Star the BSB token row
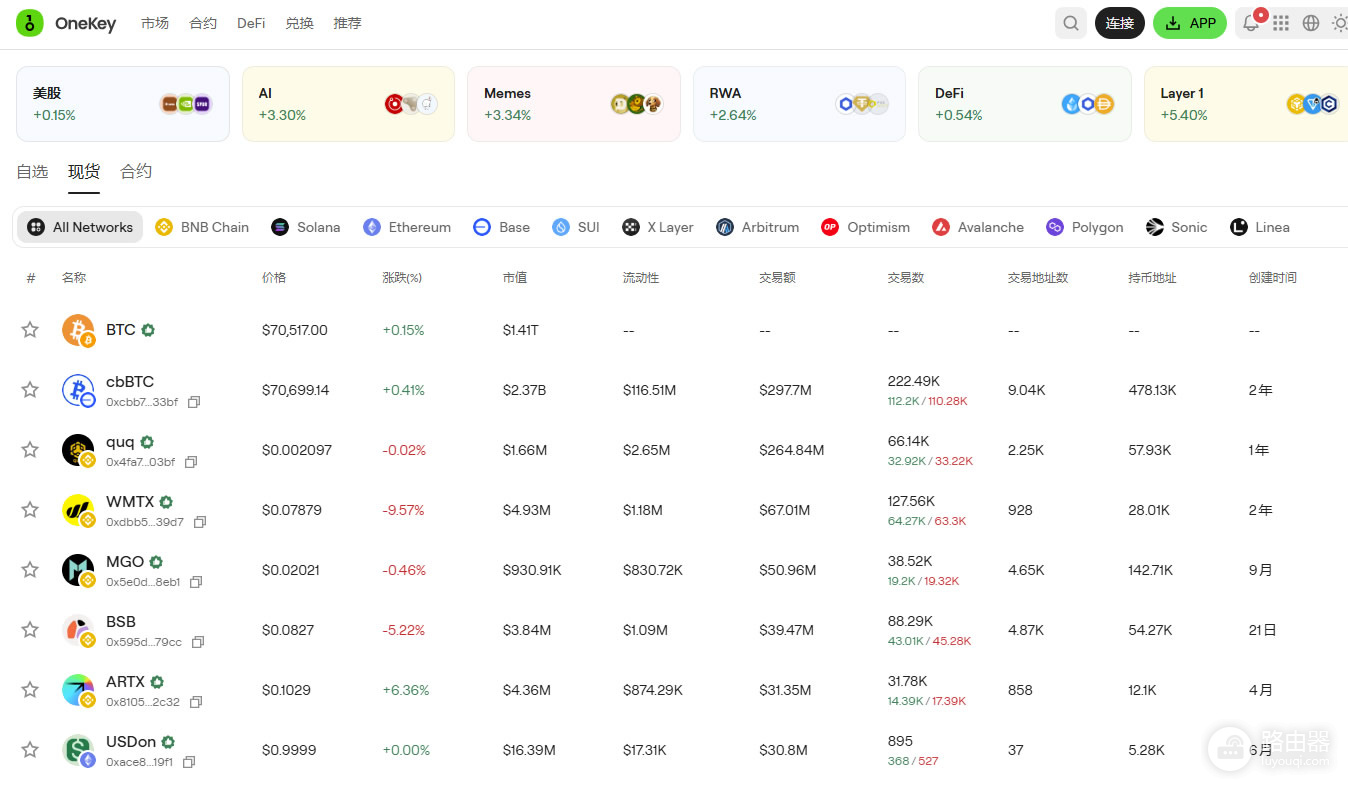The width and height of the screenshot is (1348, 789). 30,630
